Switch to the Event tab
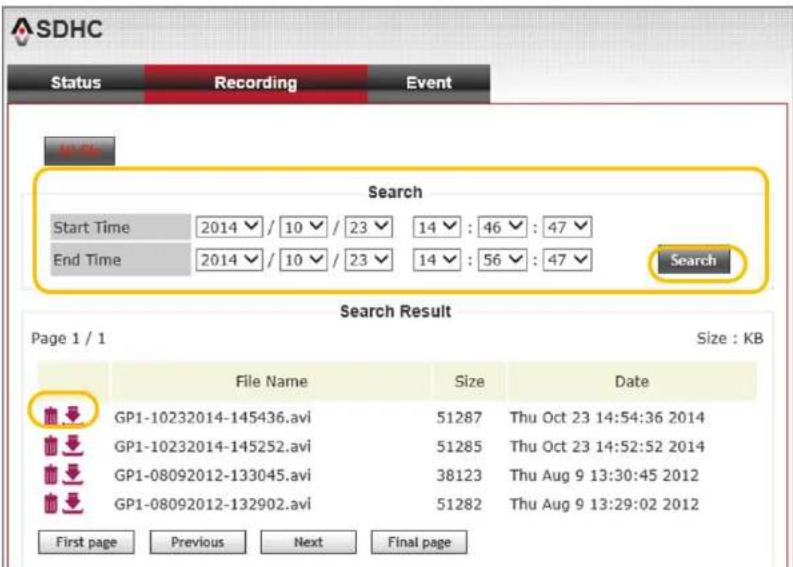The image size is (793, 567). click(x=429, y=83)
